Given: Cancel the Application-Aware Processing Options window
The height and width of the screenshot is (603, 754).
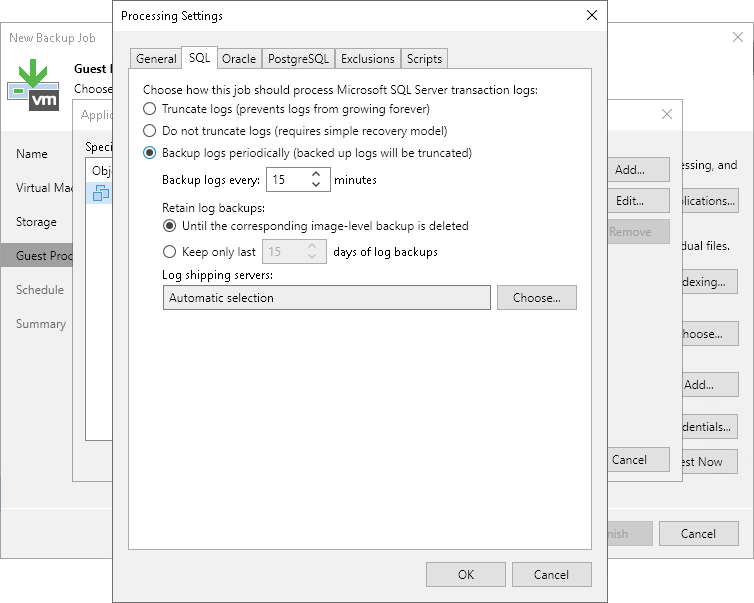Looking at the screenshot, I should (639, 460).
